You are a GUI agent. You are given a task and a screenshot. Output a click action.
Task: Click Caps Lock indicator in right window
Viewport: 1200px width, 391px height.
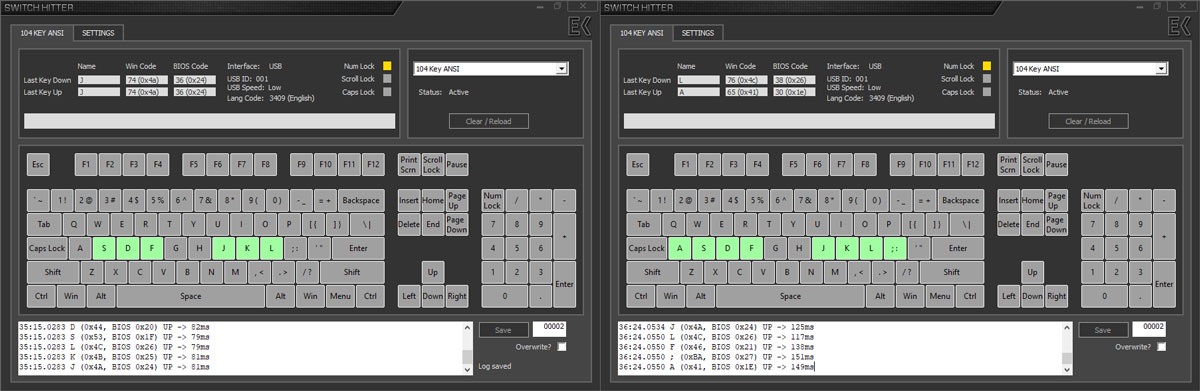987,92
